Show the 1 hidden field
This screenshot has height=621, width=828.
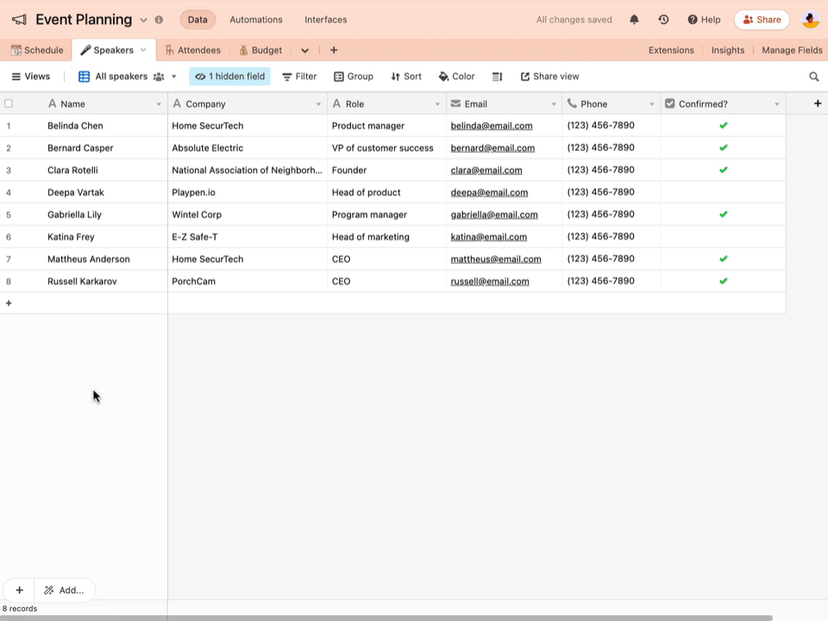(x=230, y=76)
